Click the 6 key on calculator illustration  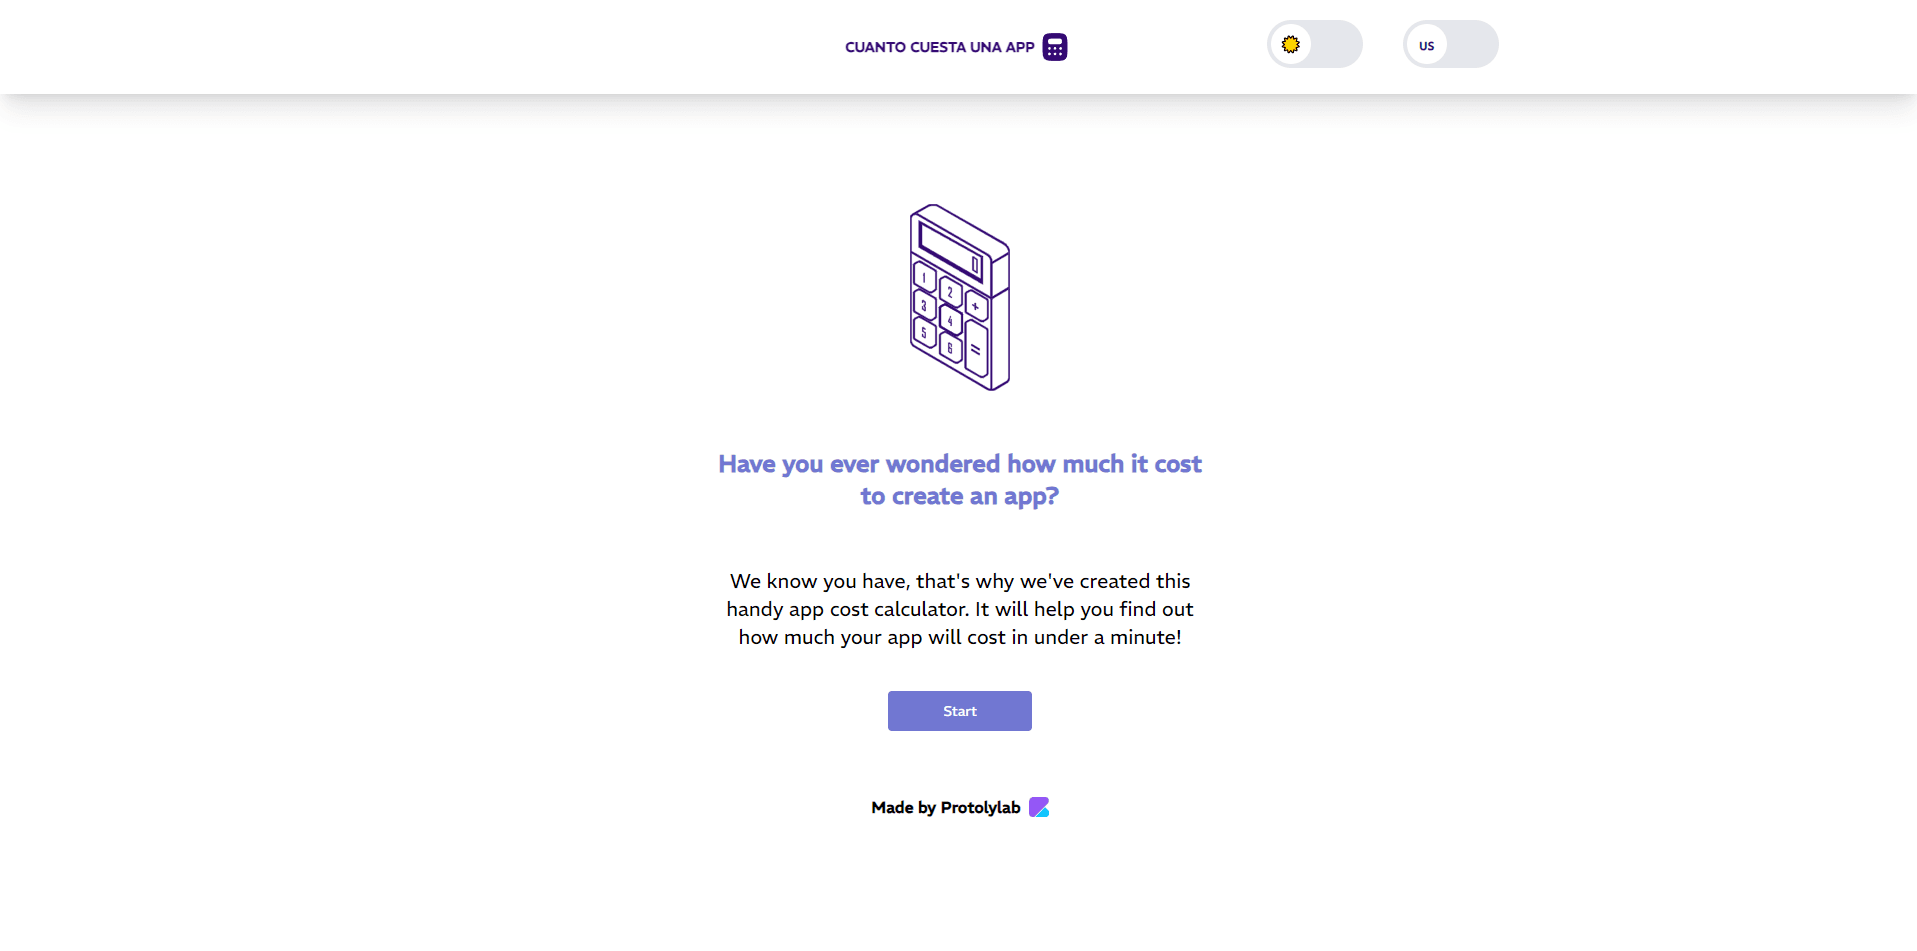(x=950, y=347)
